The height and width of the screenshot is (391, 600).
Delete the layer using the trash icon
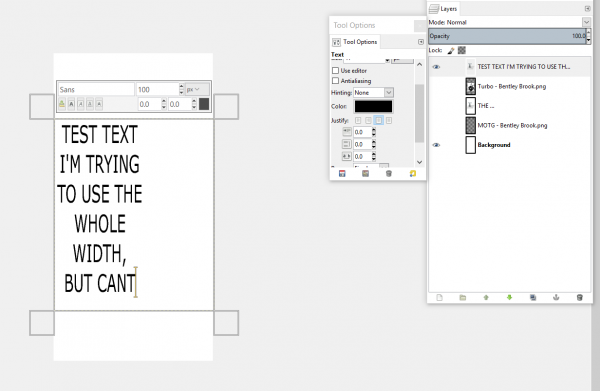[x=579, y=298]
